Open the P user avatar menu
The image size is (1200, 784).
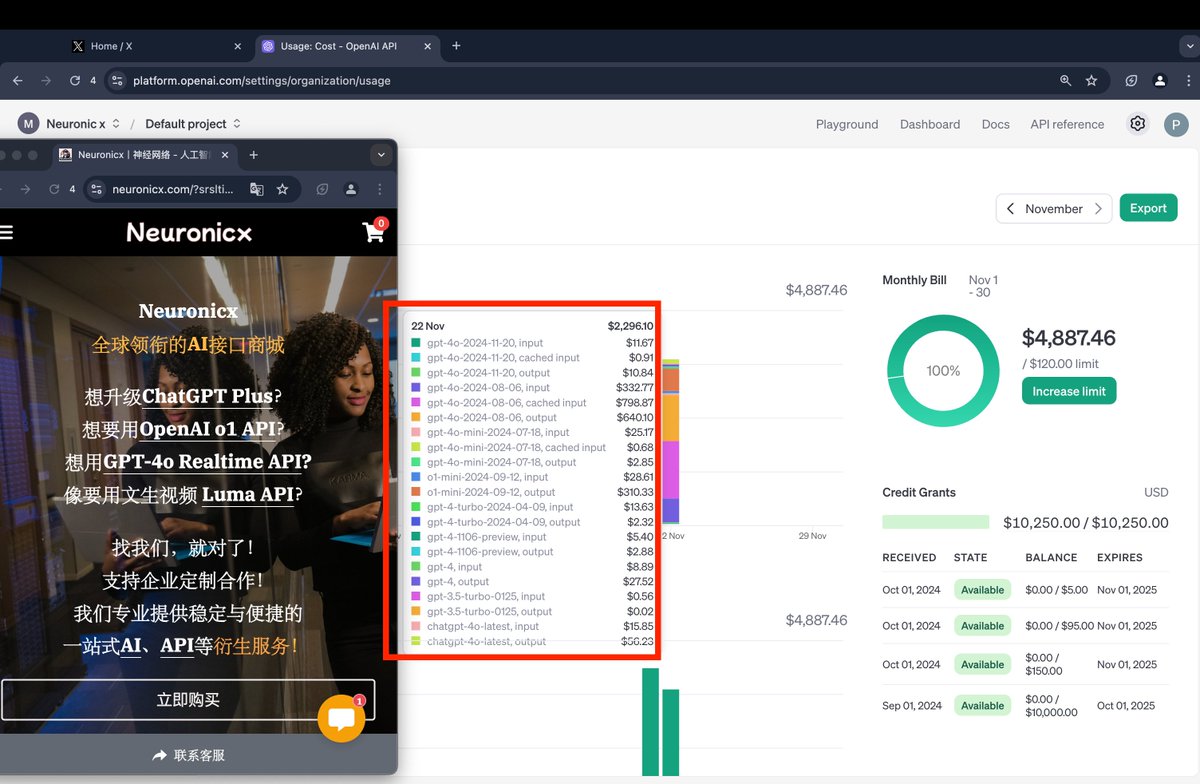(1176, 124)
